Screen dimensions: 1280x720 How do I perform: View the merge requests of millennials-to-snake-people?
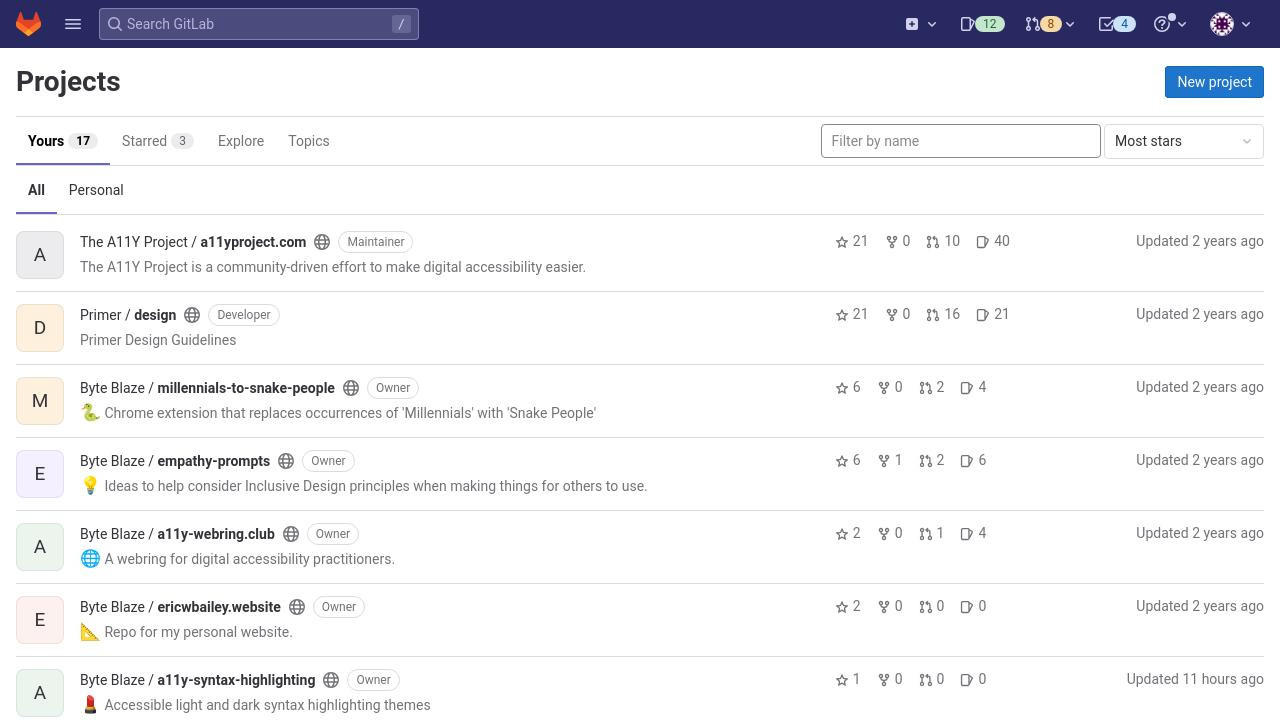[x=931, y=388]
